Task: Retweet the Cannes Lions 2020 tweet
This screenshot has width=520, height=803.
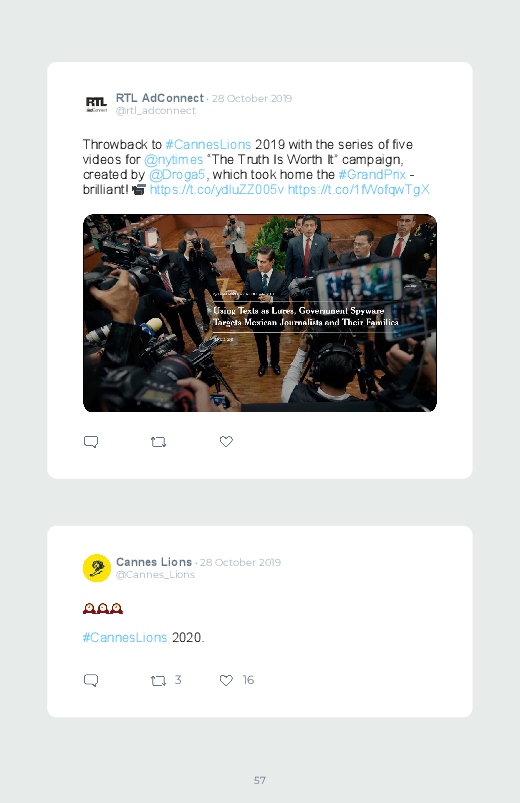Action: [158, 681]
